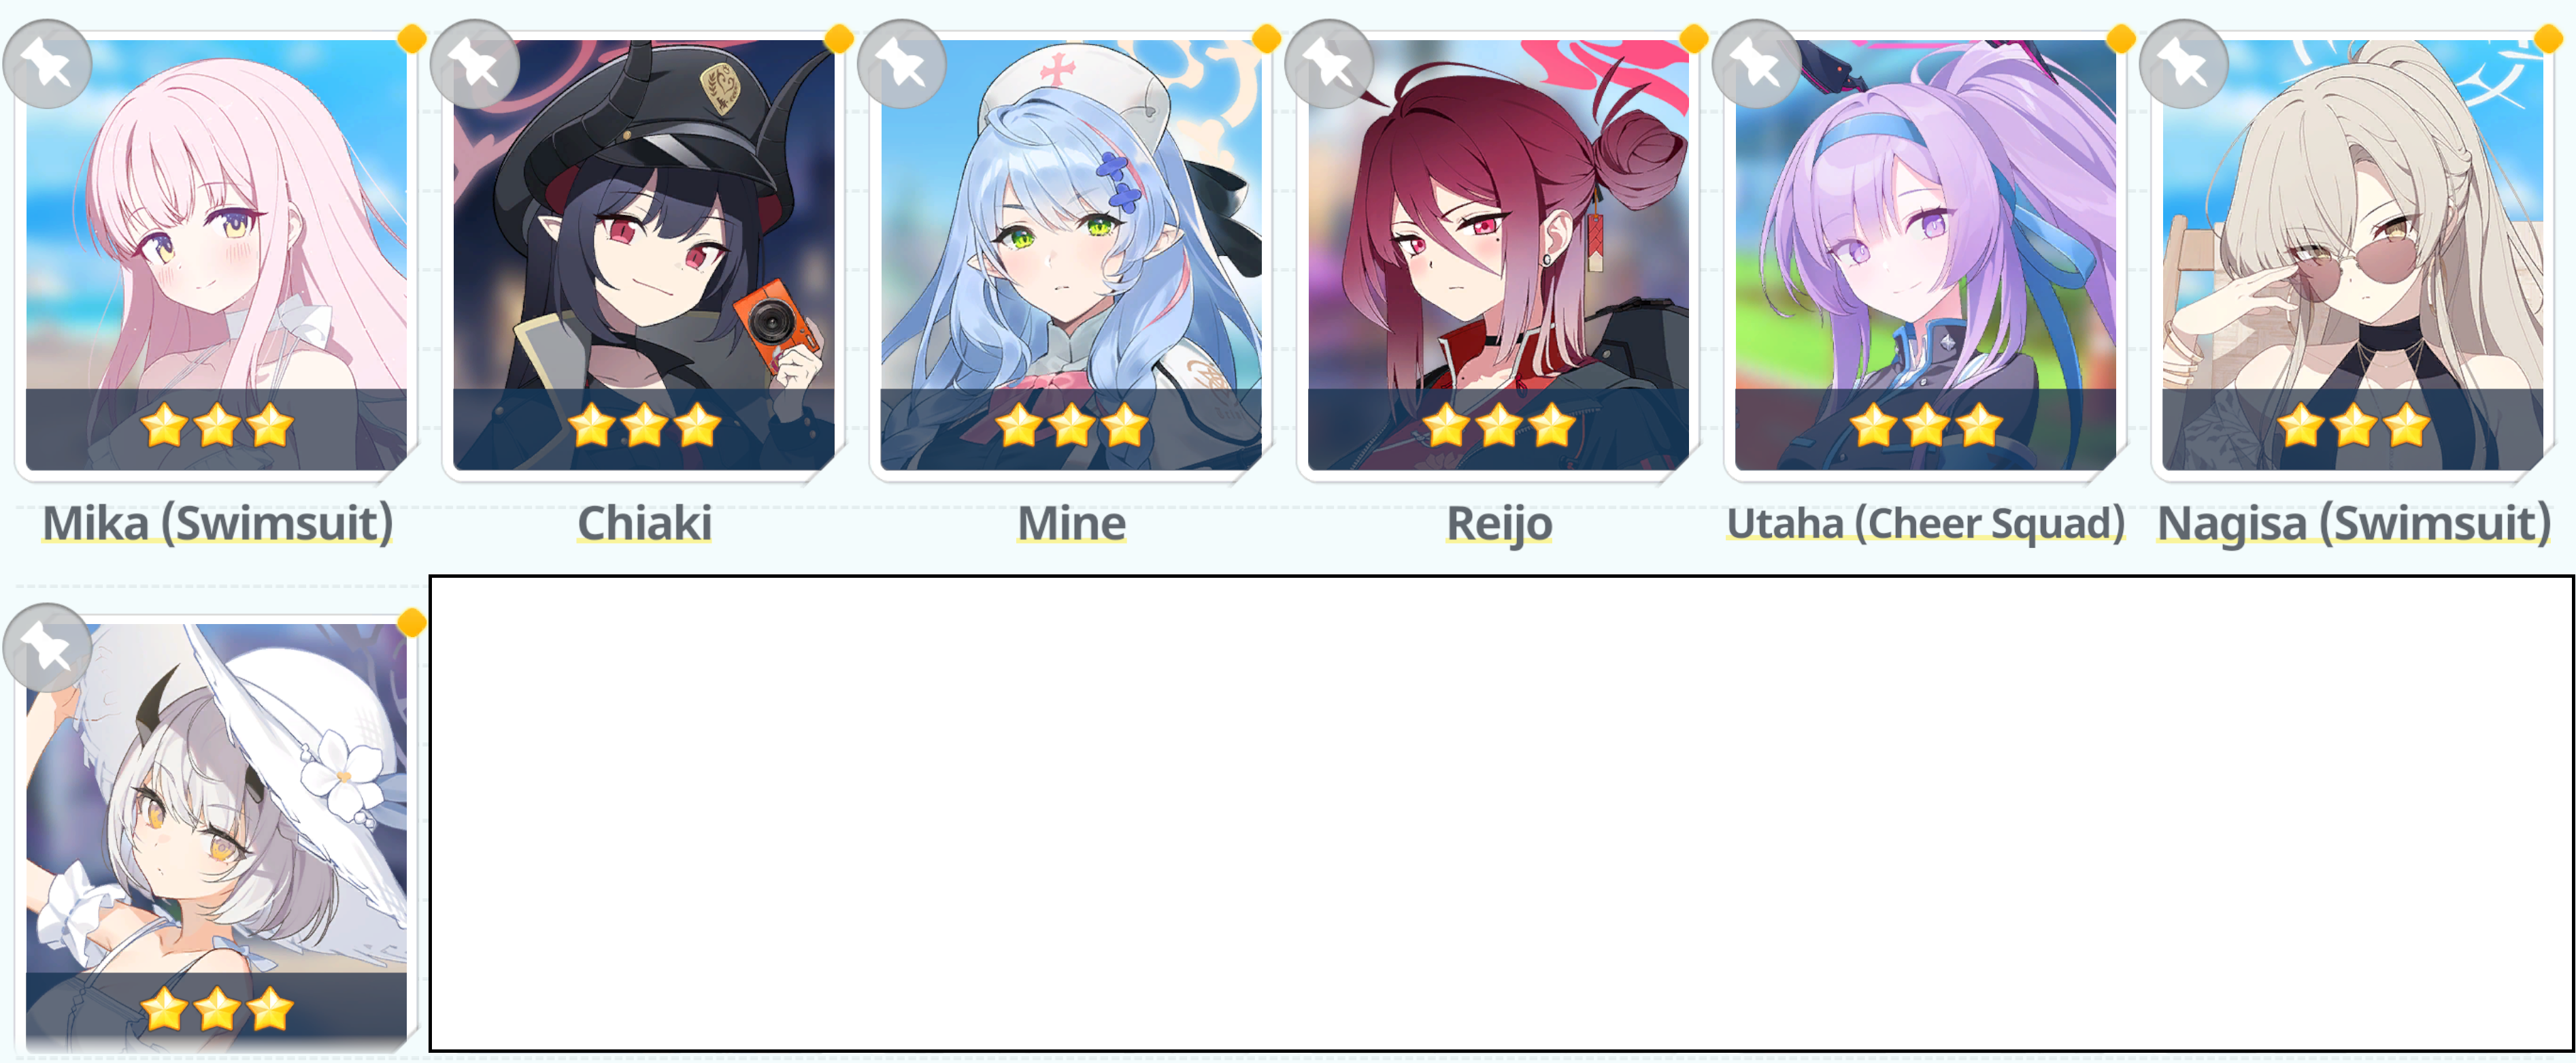
Task: Select the purple-haired Utaha portrait
Action: coord(1925,255)
